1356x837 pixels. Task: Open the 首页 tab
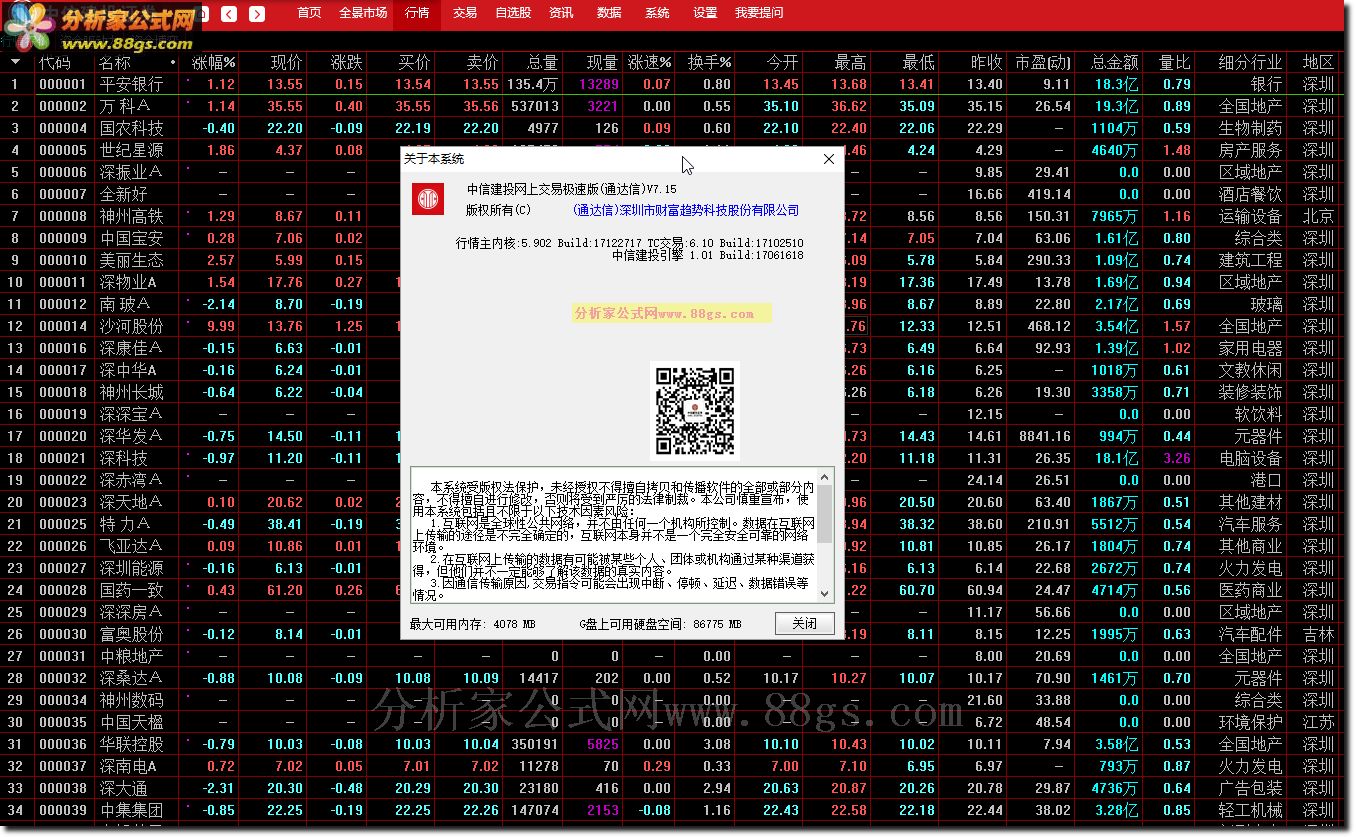click(310, 13)
